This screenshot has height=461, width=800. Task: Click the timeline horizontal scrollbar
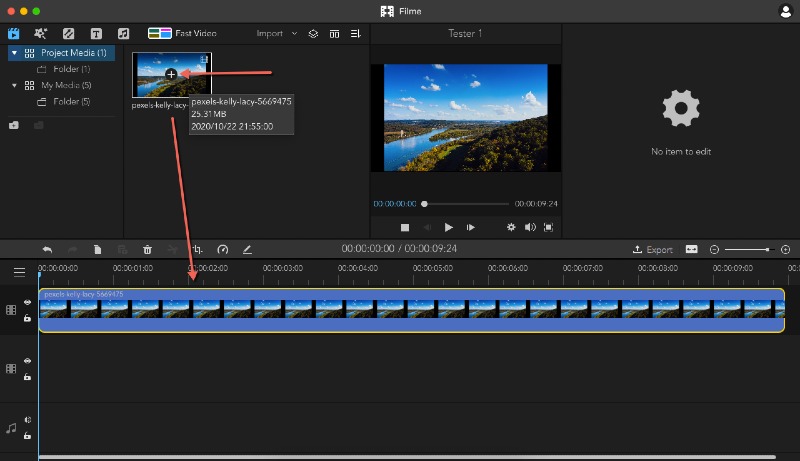point(407,457)
